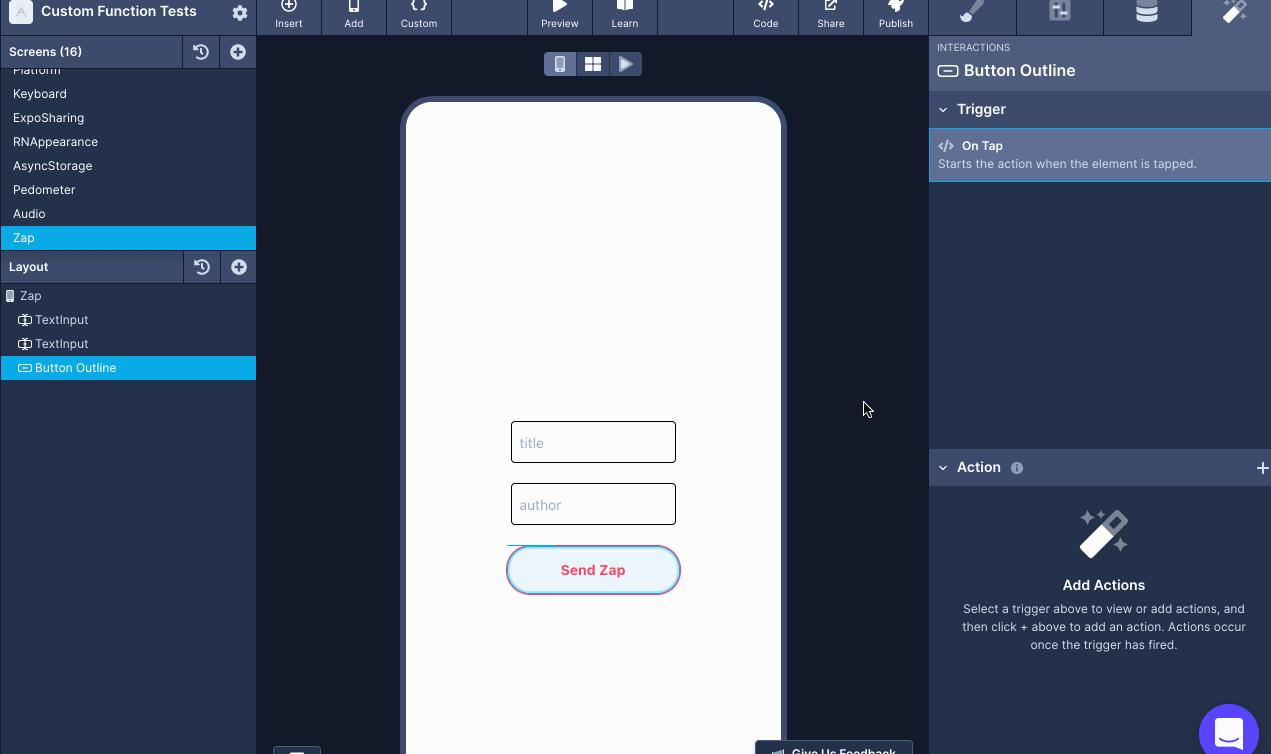Open the Code toolbar button
Screen dimensions: 1271x754
[766, 15]
